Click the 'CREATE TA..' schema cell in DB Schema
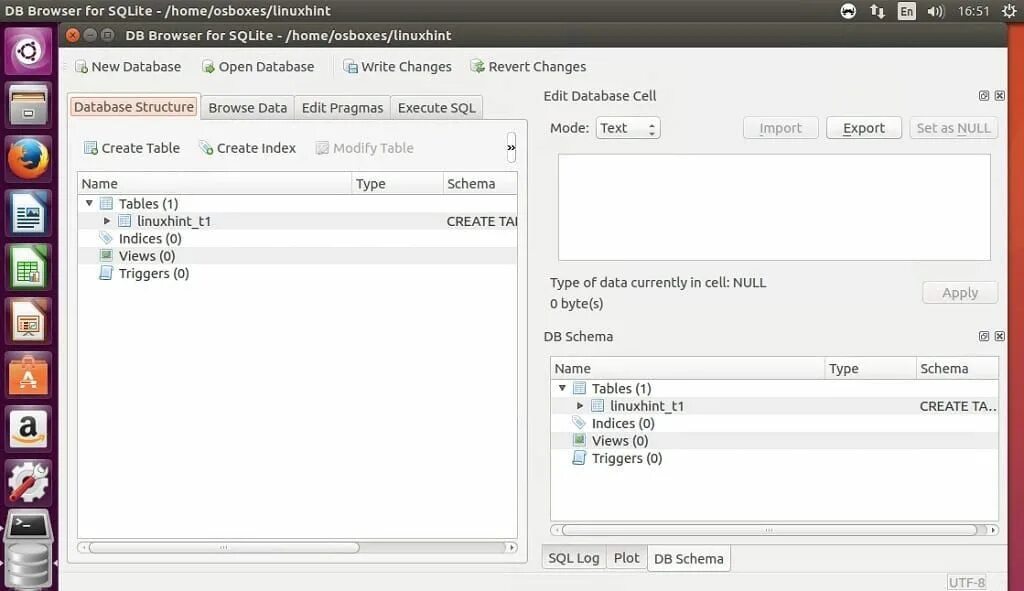The height and width of the screenshot is (591, 1024). [957, 406]
